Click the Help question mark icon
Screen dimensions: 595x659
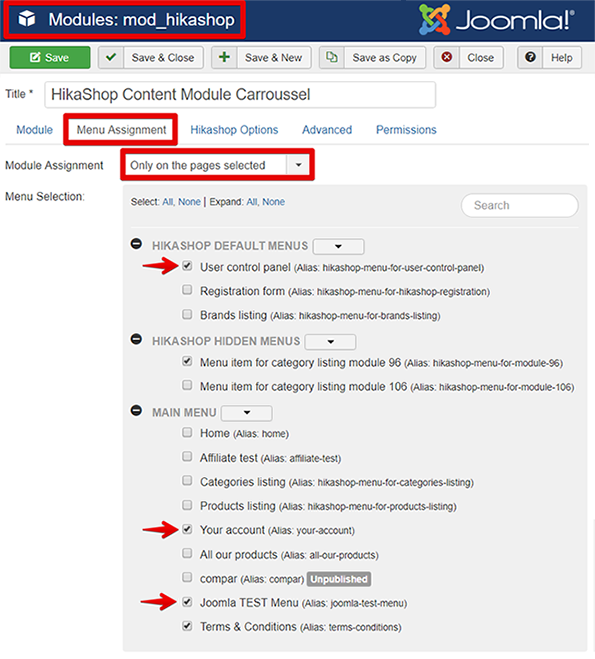click(530, 57)
